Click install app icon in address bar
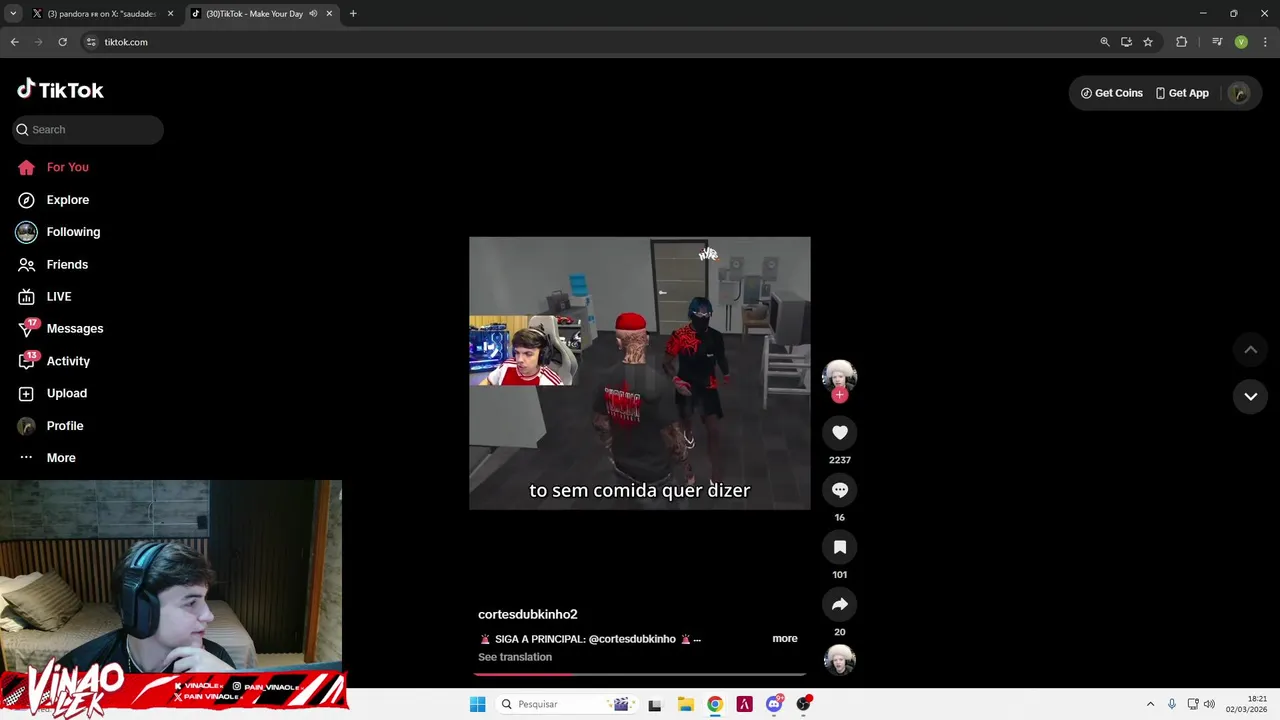 1126,42
